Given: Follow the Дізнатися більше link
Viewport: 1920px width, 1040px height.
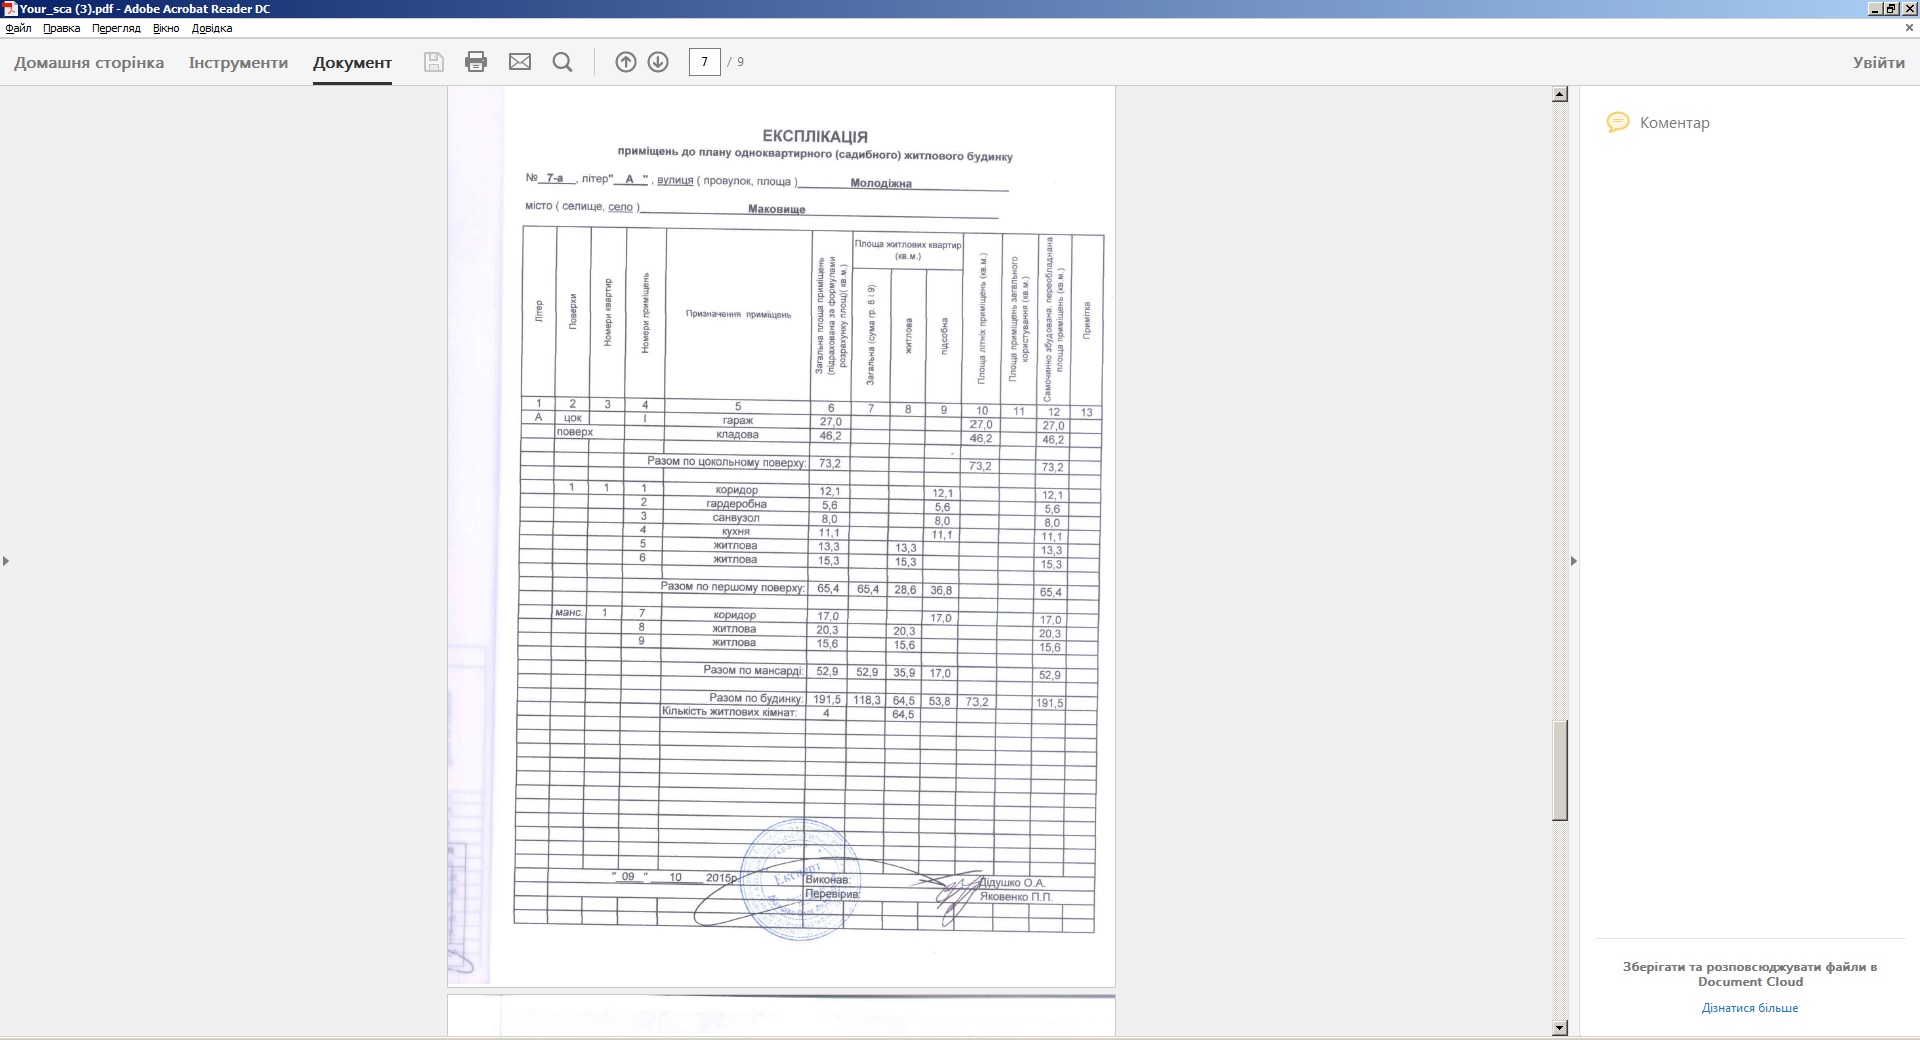Looking at the screenshot, I should [1750, 1008].
